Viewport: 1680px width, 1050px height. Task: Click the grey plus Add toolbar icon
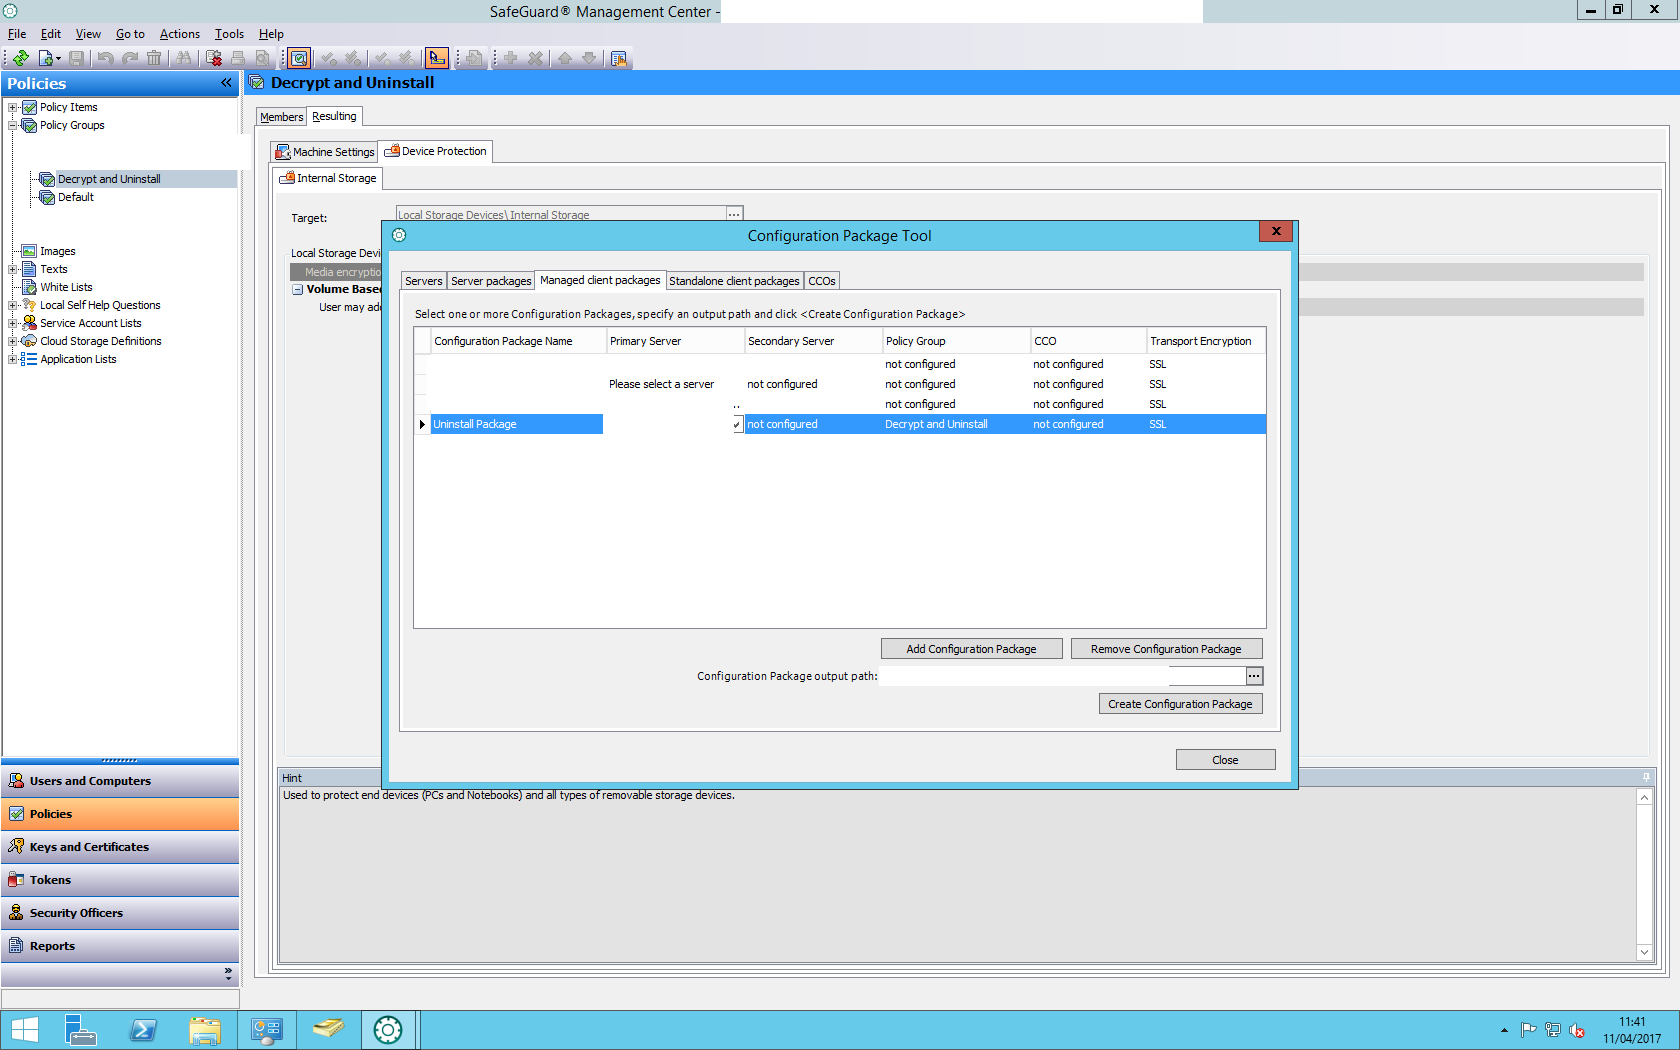[x=510, y=58]
